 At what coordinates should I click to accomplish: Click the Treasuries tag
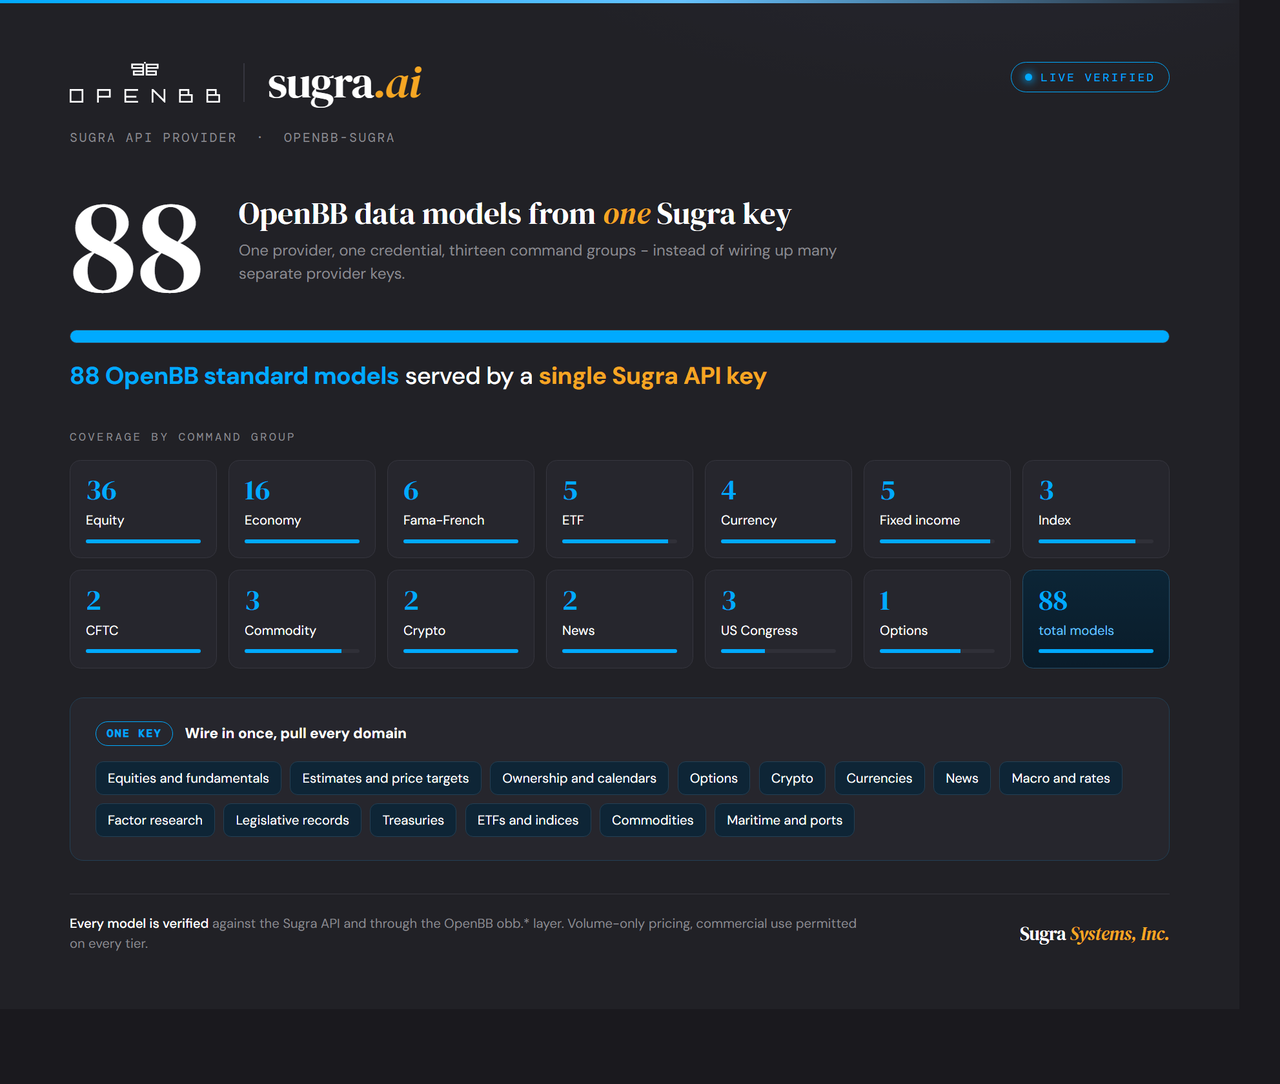click(413, 820)
